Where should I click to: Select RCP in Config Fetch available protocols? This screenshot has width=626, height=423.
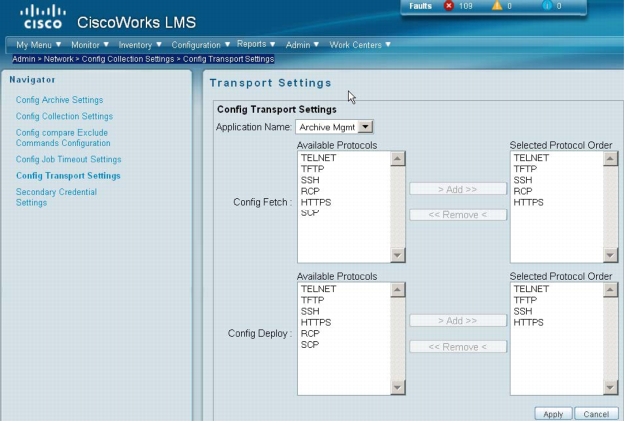(310, 191)
